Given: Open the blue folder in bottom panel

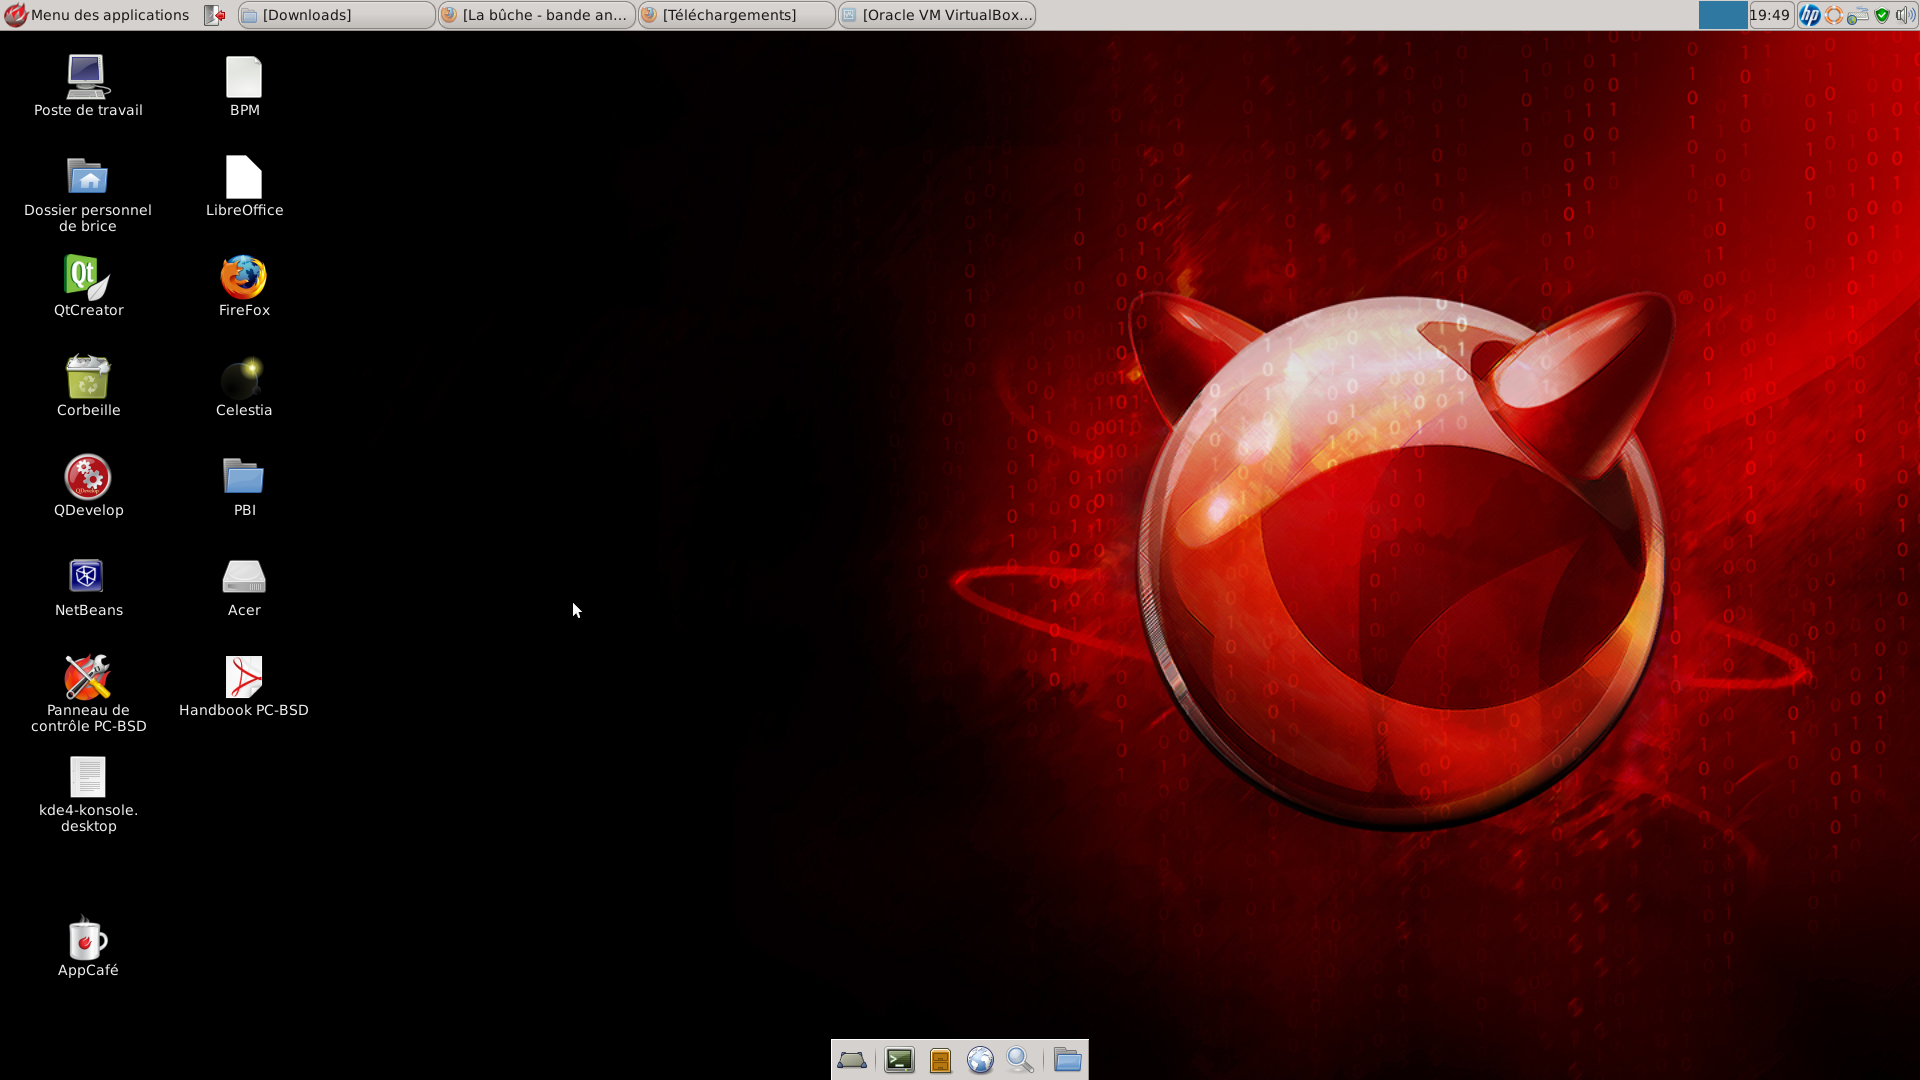Looking at the screenshot, I should [x=1067, y=1060].
